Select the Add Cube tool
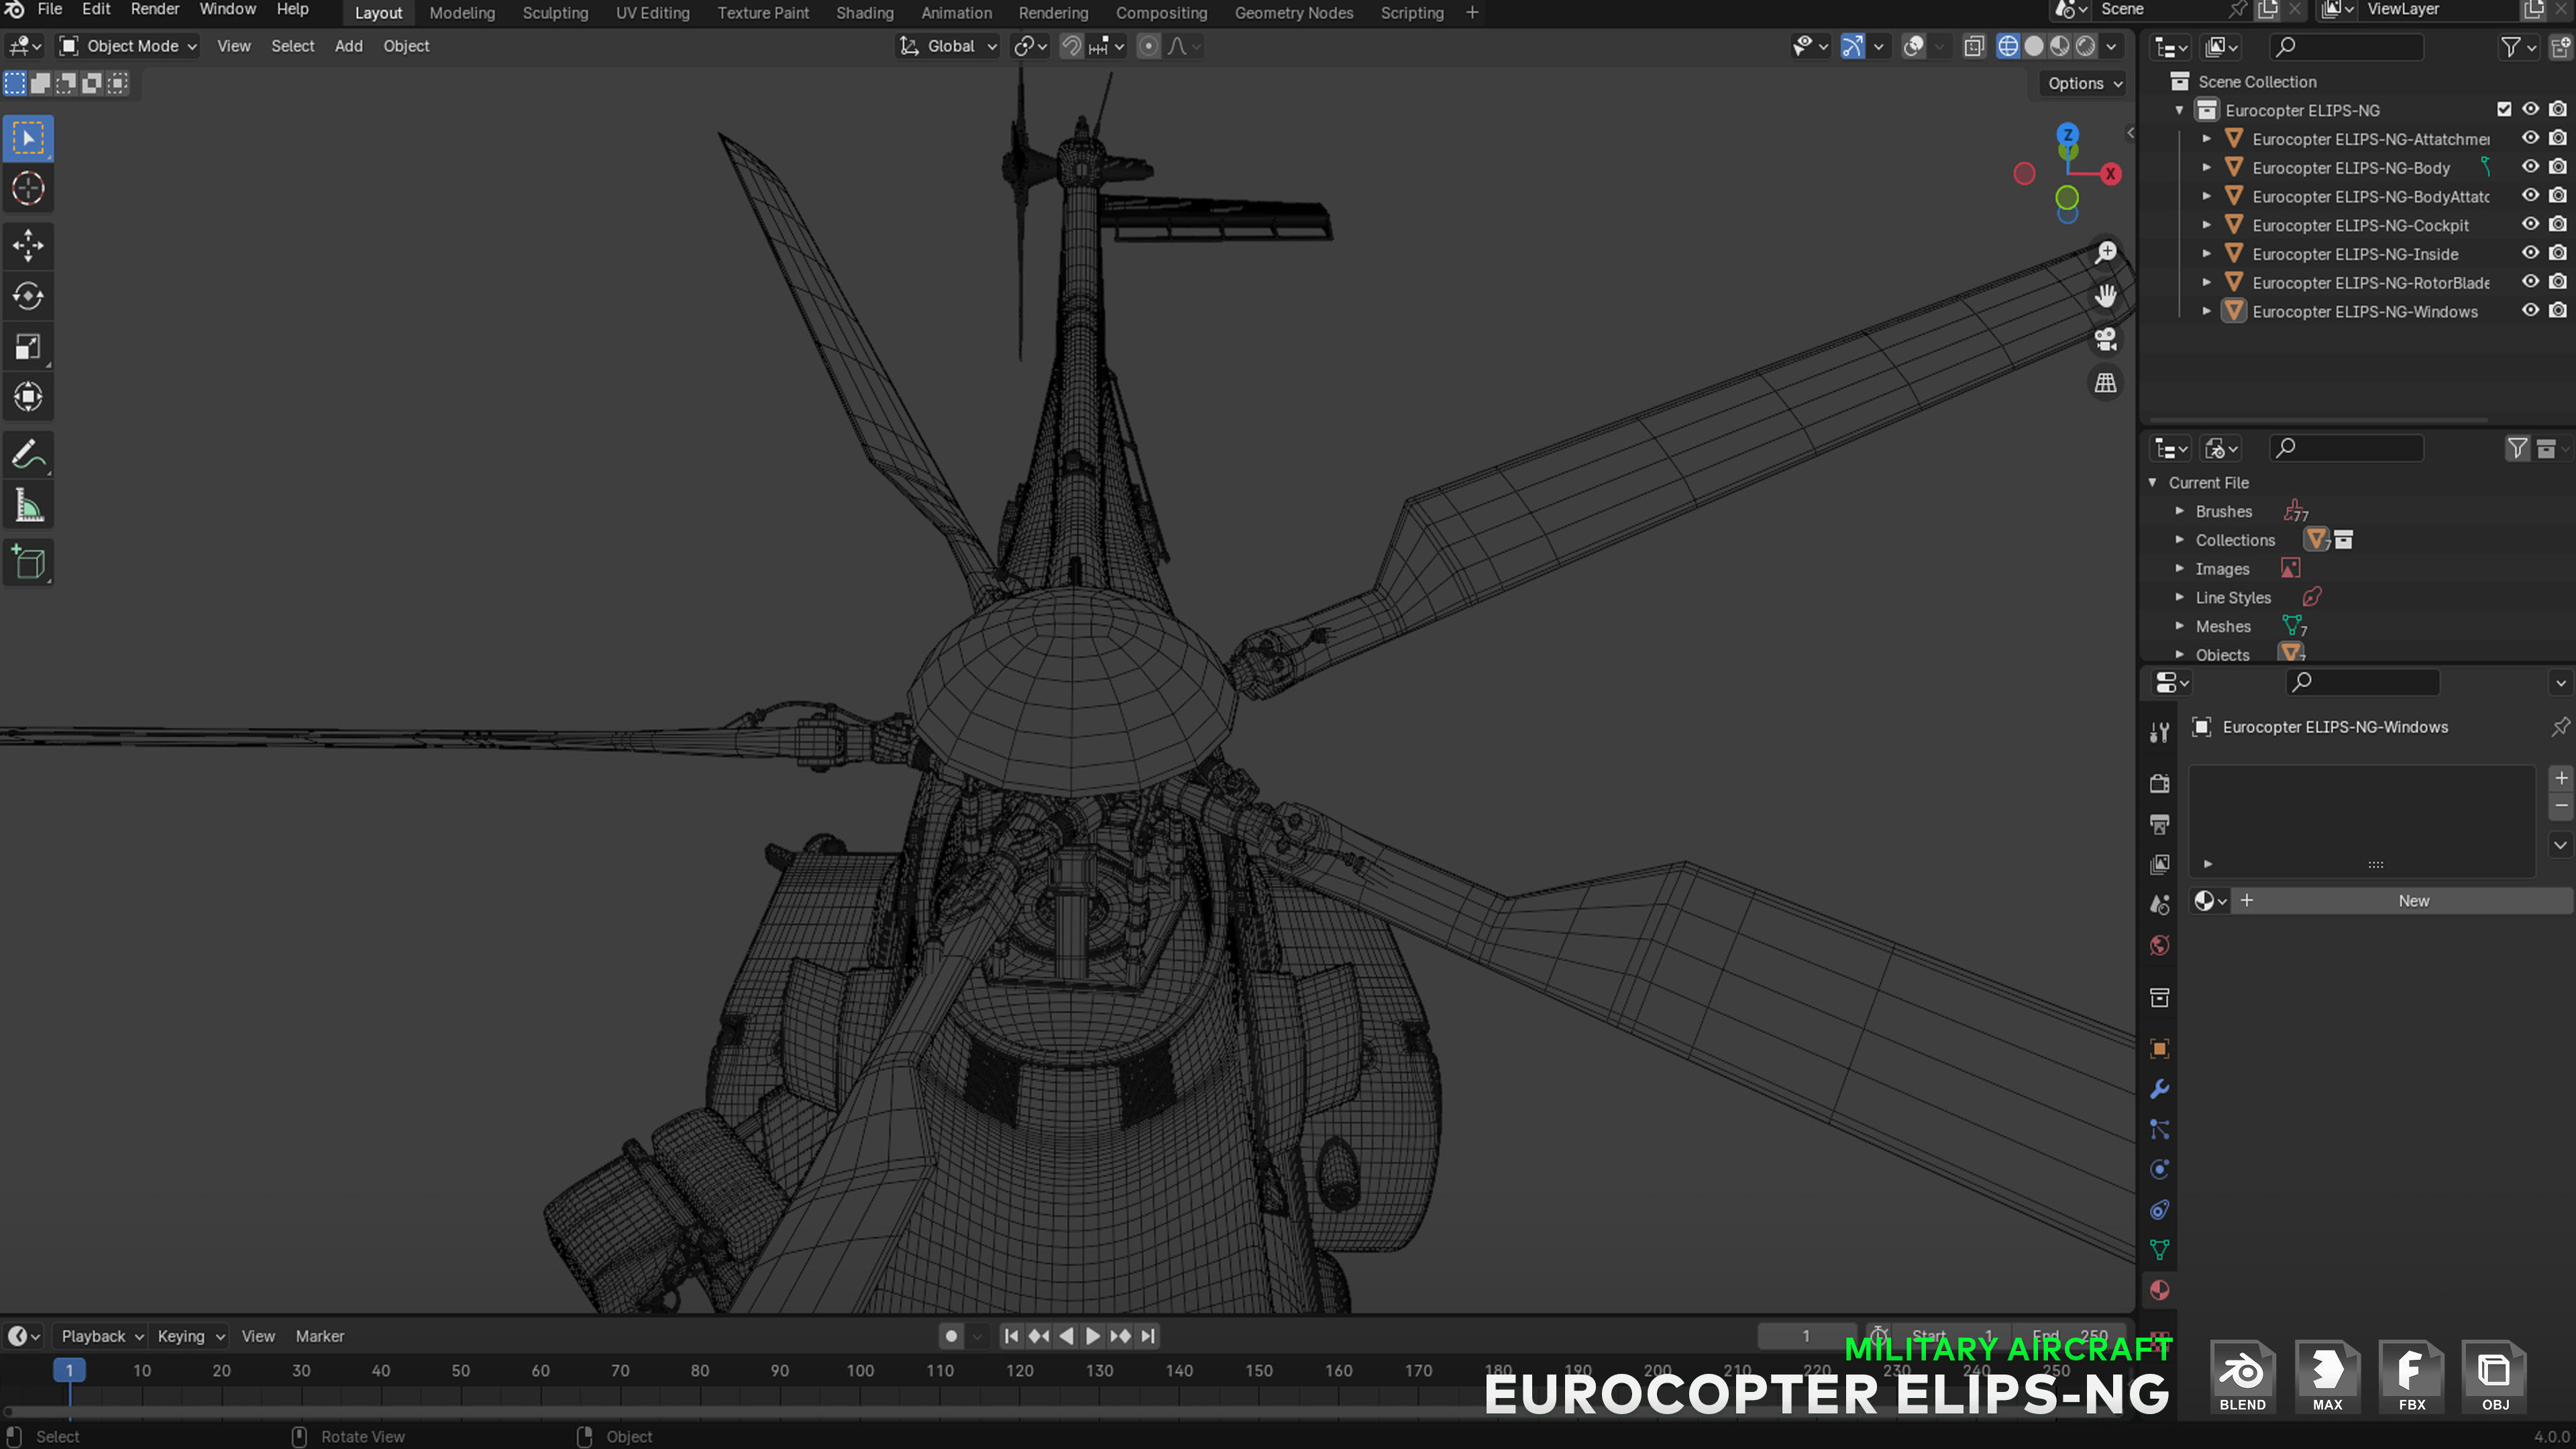This screenshot has width=2576, height=1449. tap(28, 563)
